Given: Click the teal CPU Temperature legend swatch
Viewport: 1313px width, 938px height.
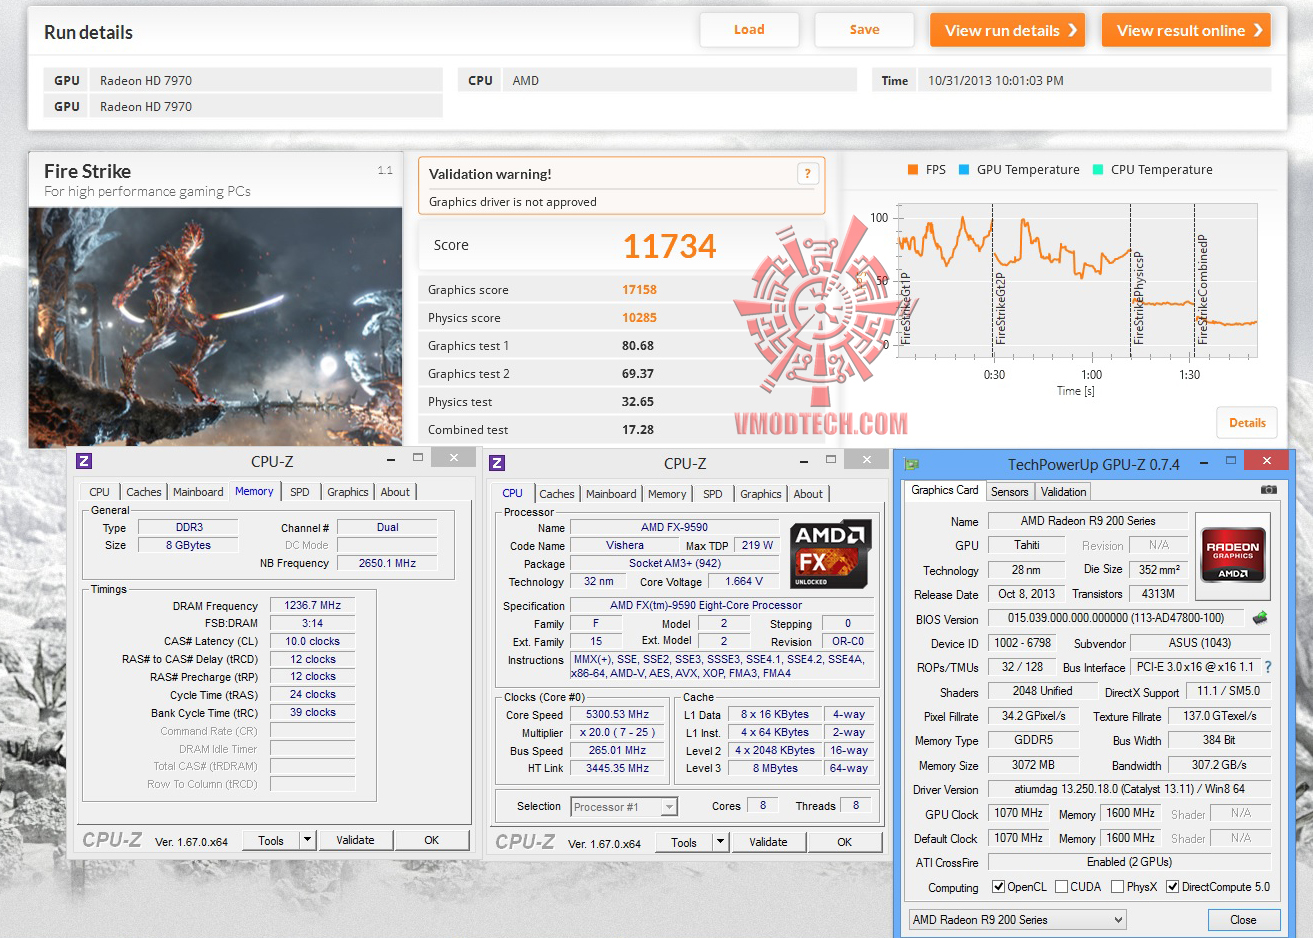Looking at the screenshot, I should pos(1098,170).
